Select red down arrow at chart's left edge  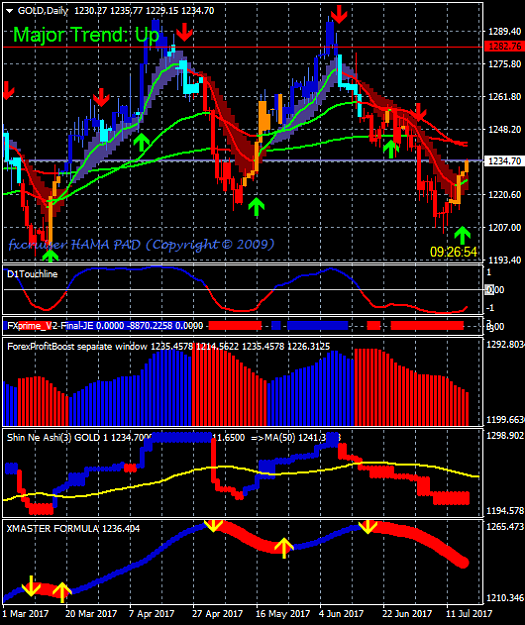[x=8, y=90]
